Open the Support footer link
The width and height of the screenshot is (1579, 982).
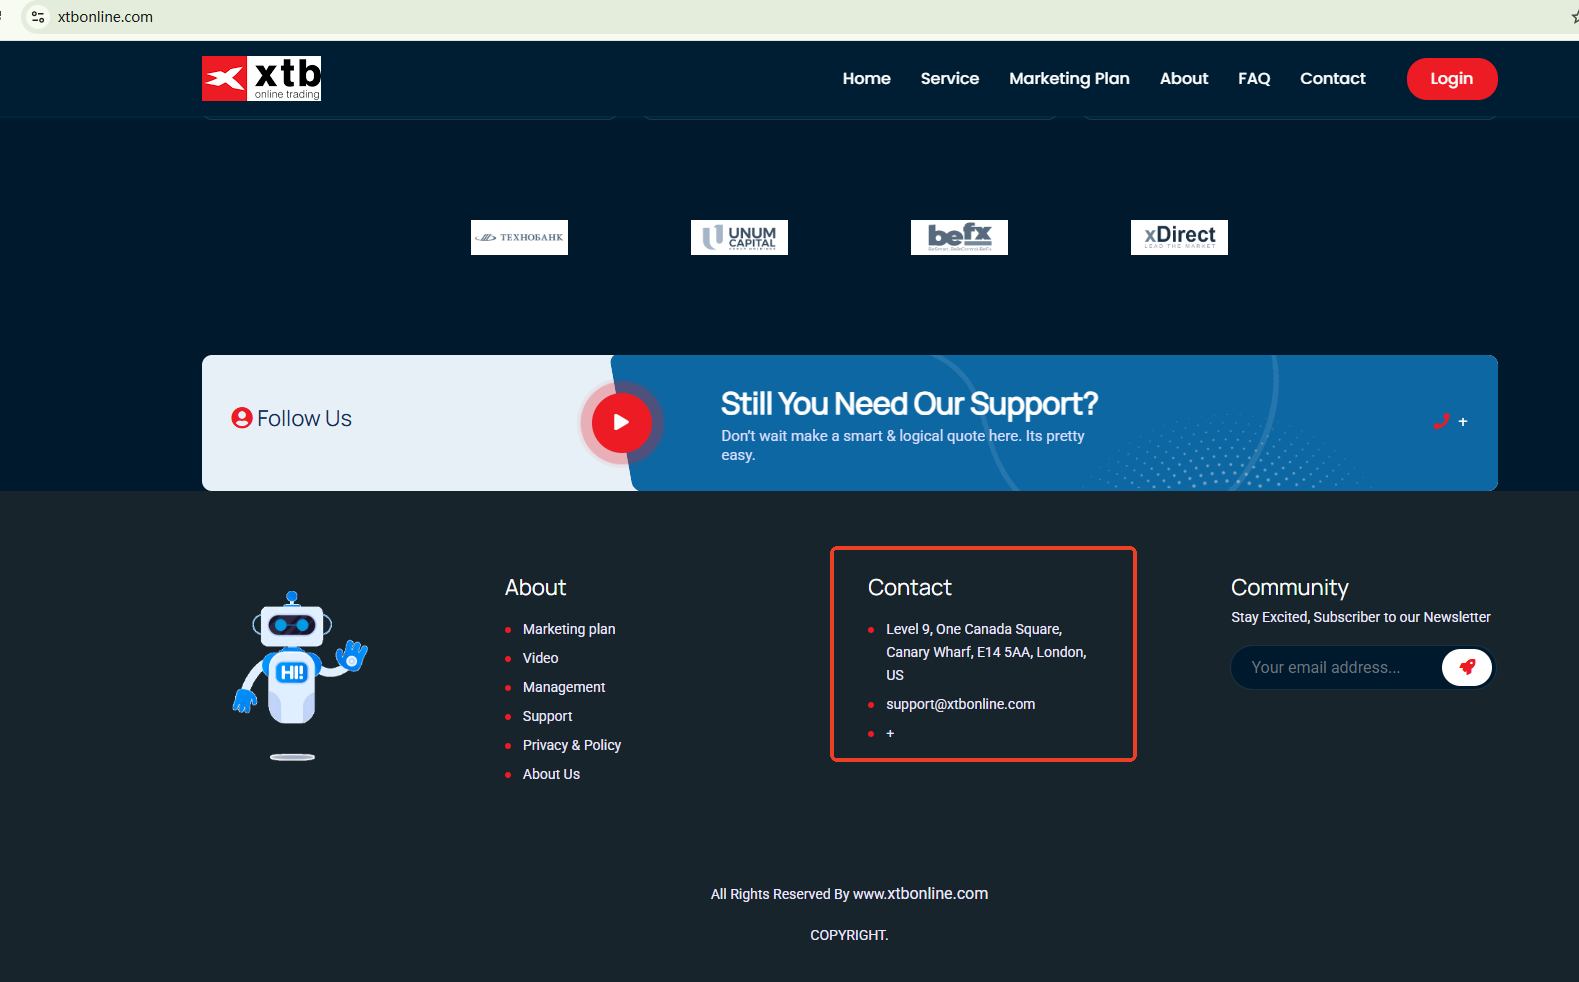(x=547, y=716)
